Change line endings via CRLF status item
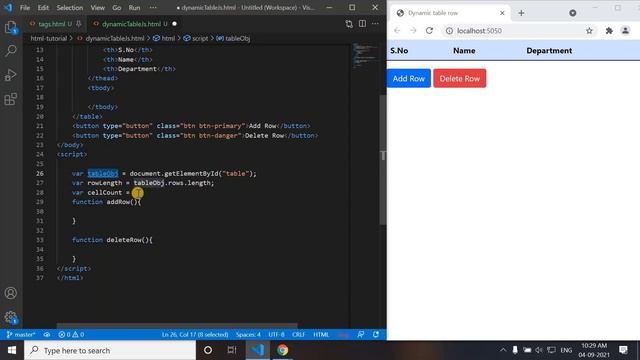This screenshot has height=360, width=640. pos(298,334)
